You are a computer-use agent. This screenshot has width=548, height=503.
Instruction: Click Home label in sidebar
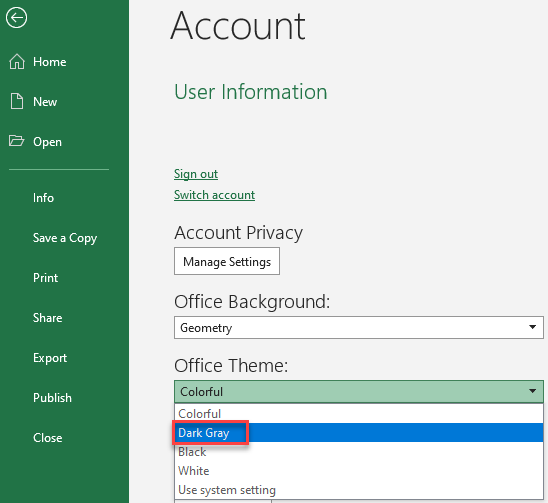pyautogui.click(x=50, y=62)
